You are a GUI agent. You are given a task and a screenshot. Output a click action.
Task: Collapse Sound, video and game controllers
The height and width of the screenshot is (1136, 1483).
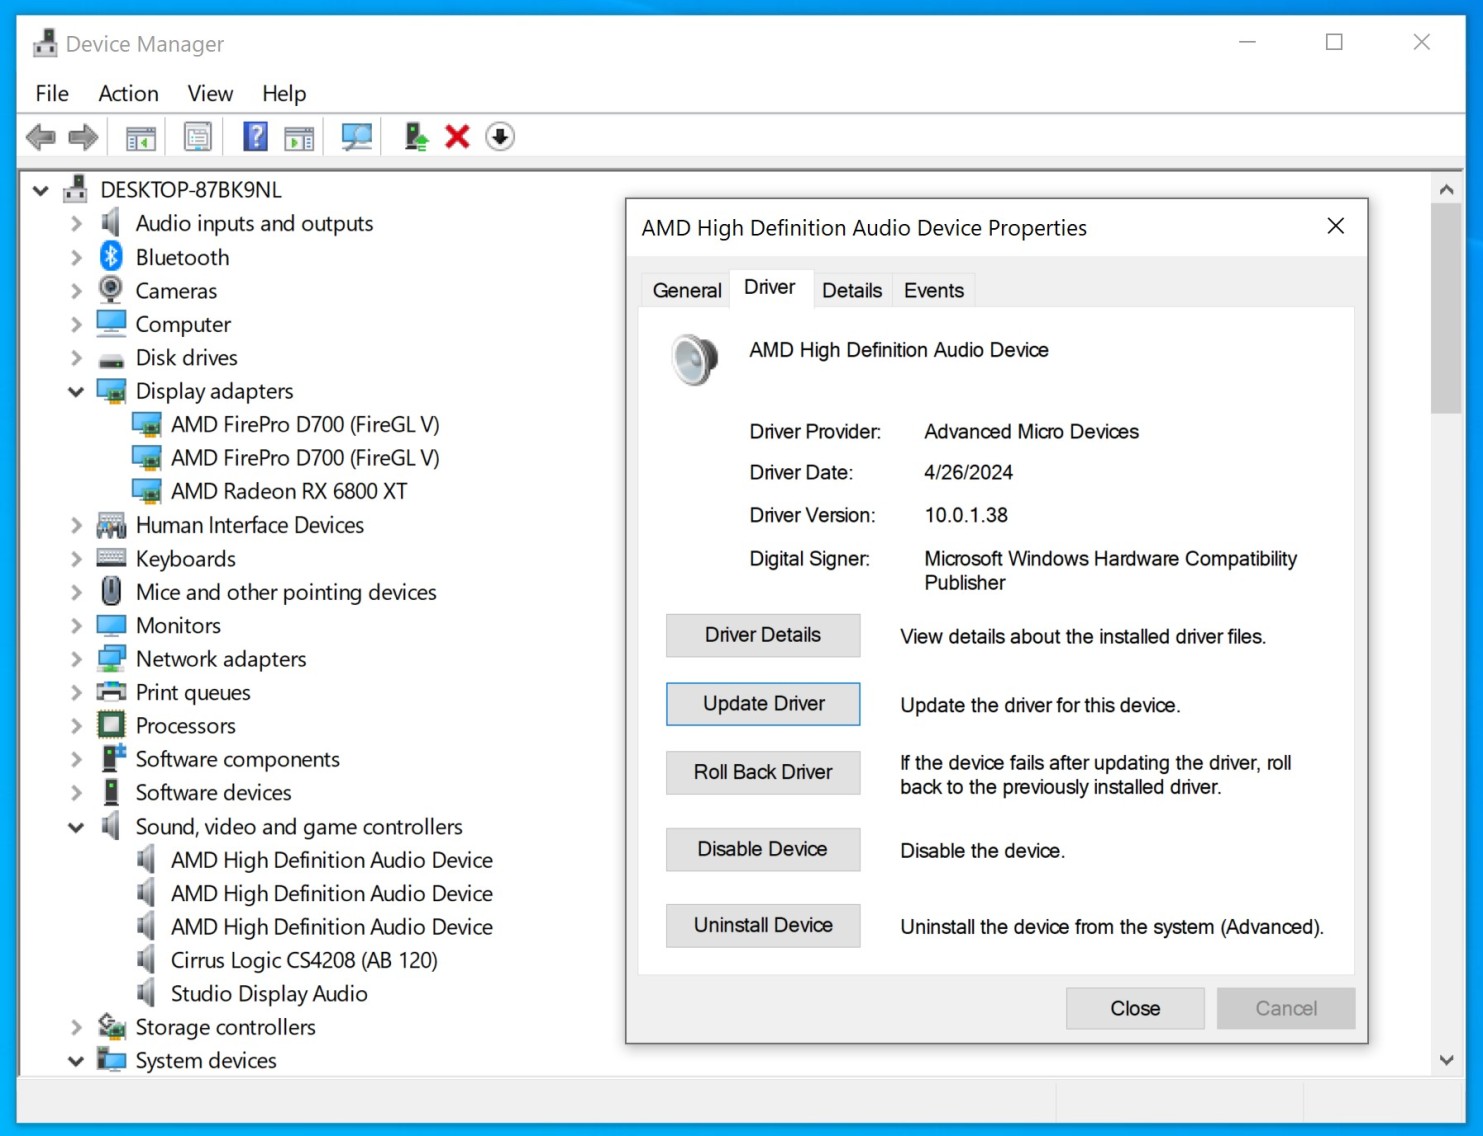tap(76, 827)
